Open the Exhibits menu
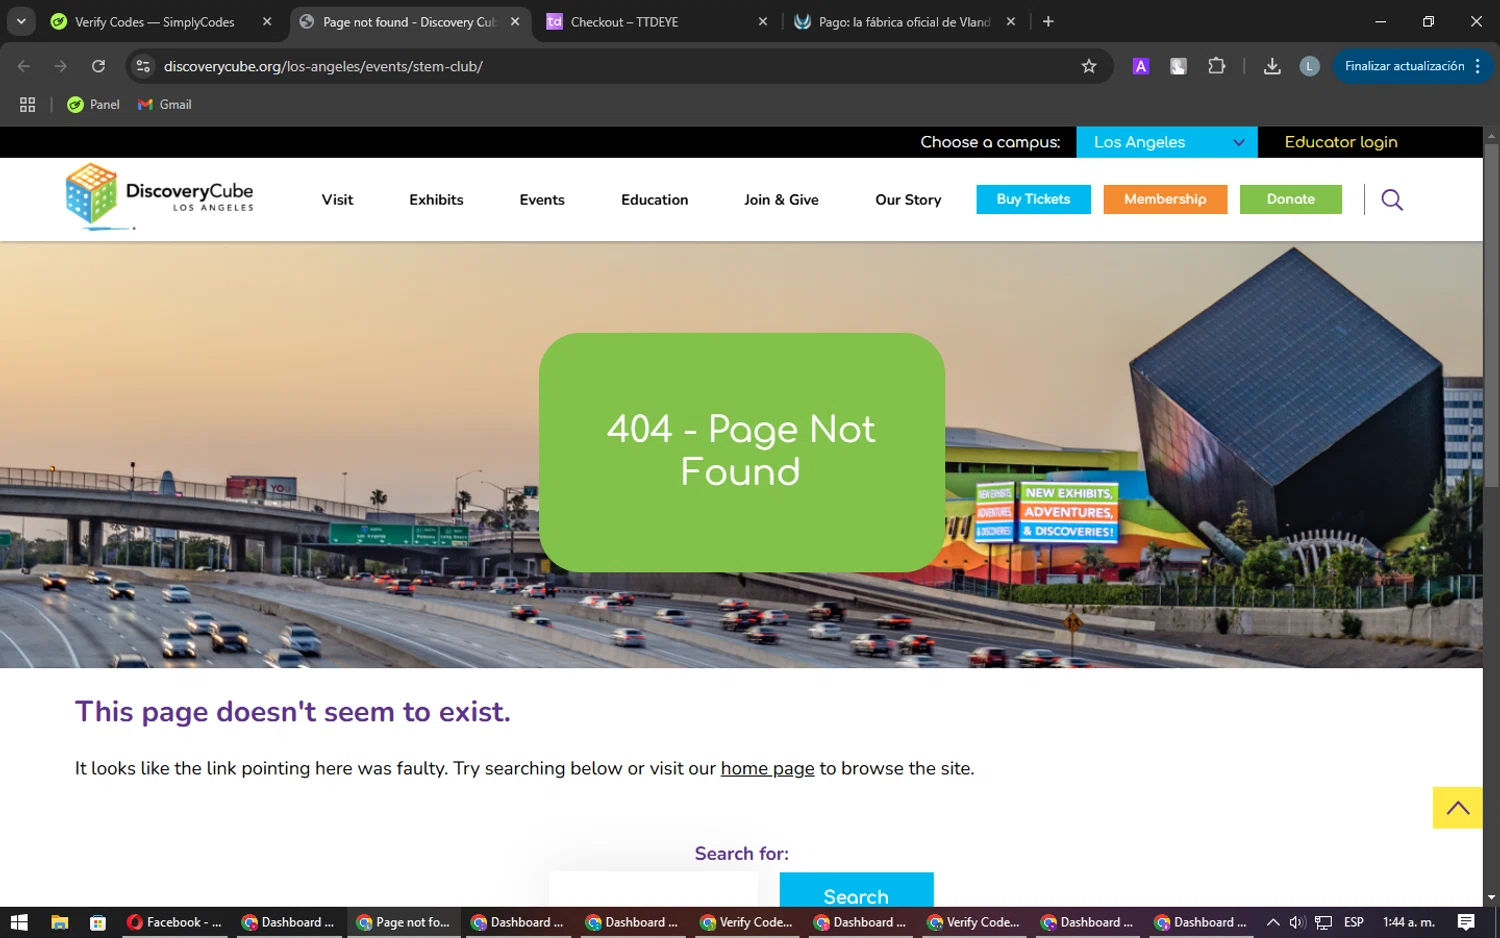 pos(436,200)
